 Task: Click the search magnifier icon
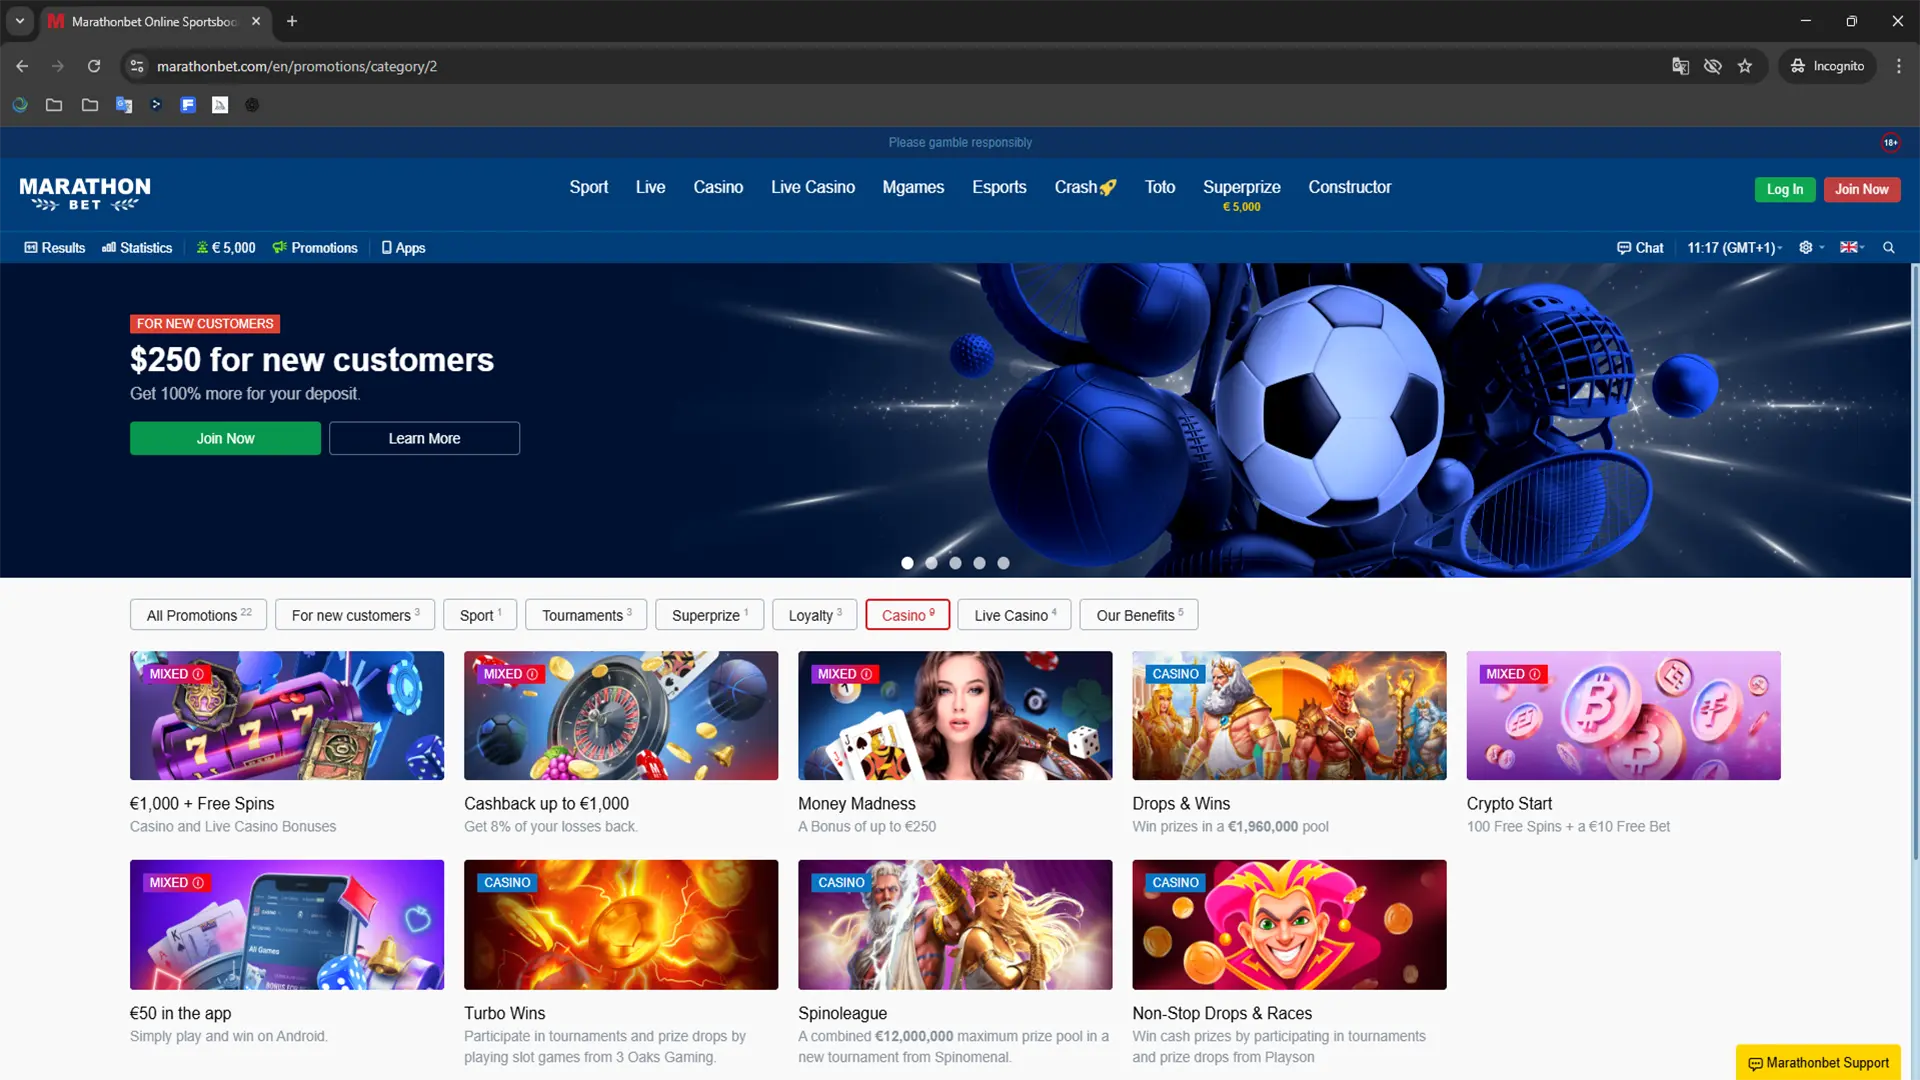tap(1888, 248)
